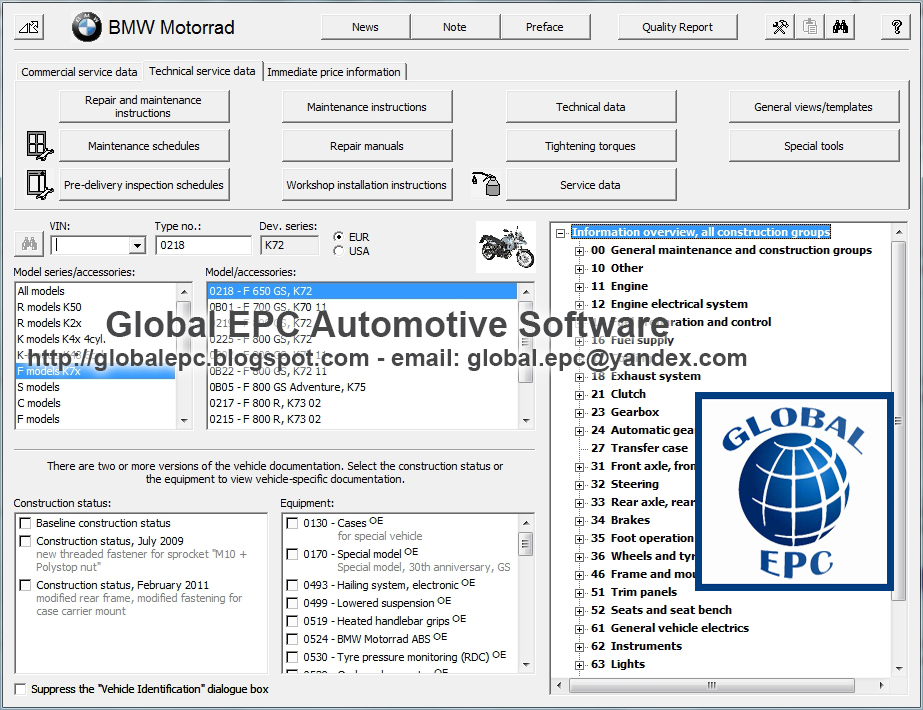Viewport: 923px width, 710px height.
Task: Click the printer icon in top-left corner
Action: point(27,27)
